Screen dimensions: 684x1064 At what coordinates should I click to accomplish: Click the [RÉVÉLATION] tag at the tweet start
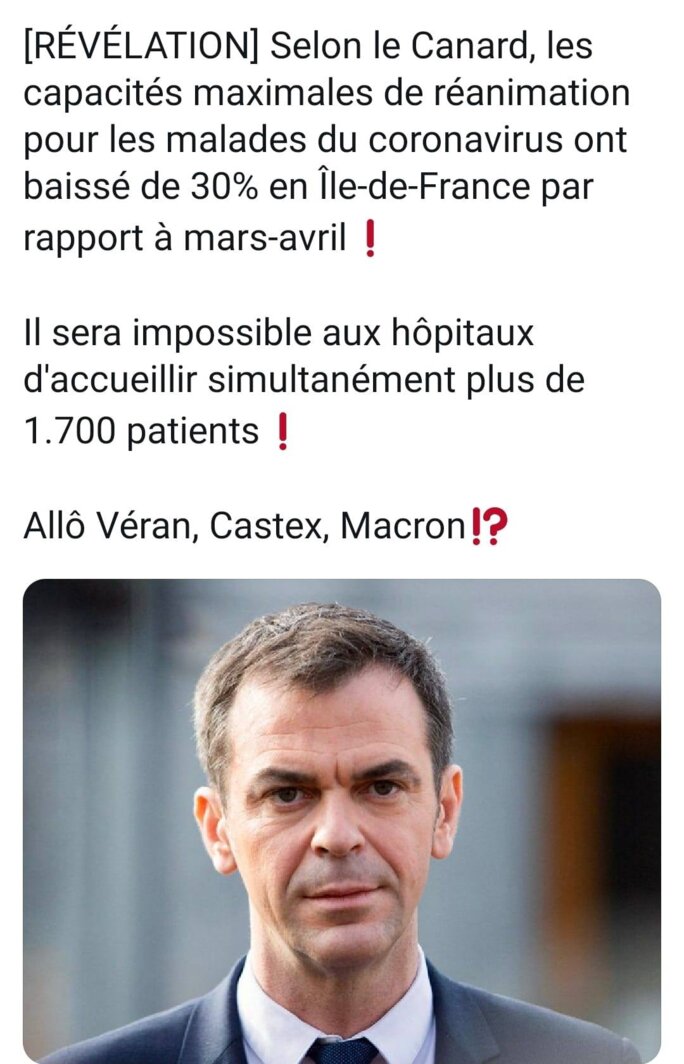tap(141, 46)
